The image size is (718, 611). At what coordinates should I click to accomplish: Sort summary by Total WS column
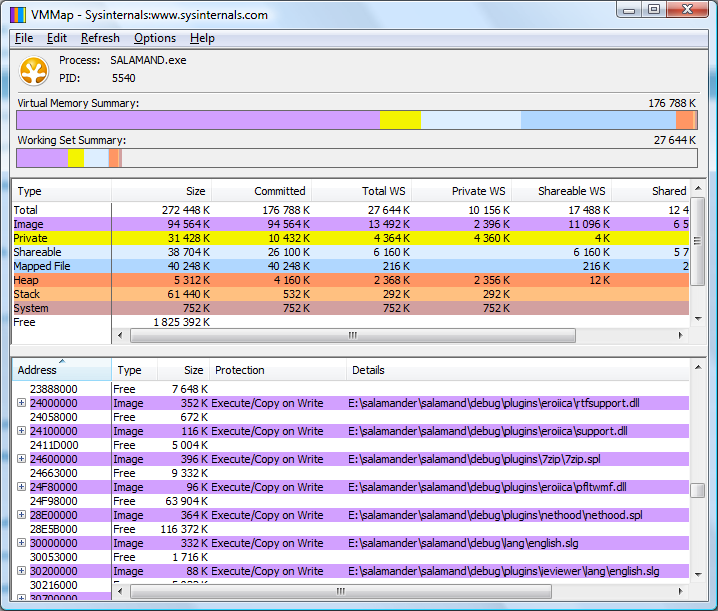362,191
